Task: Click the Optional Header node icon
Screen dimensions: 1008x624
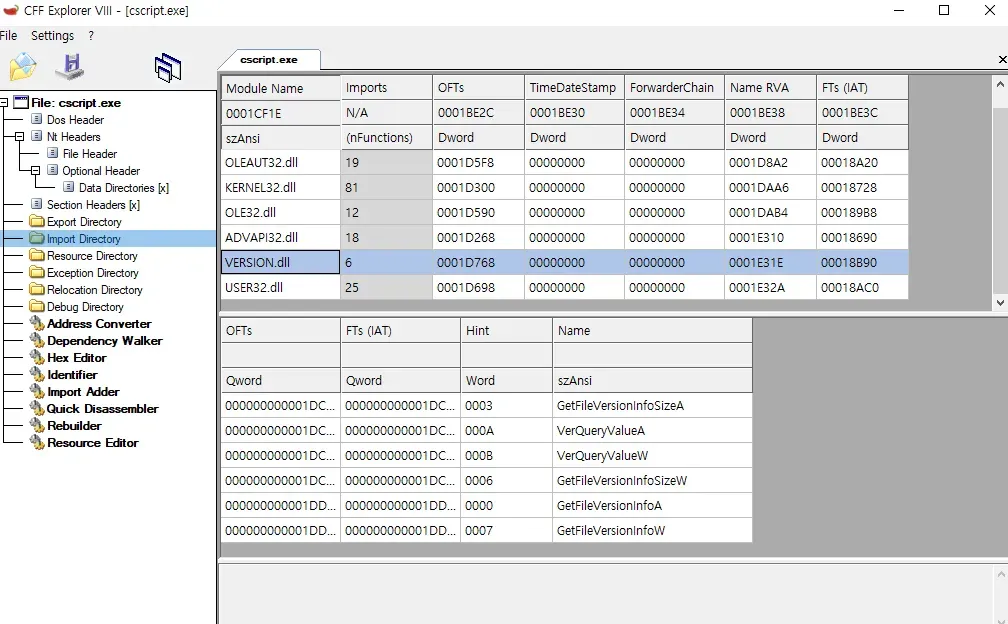Action: [53, 170]
